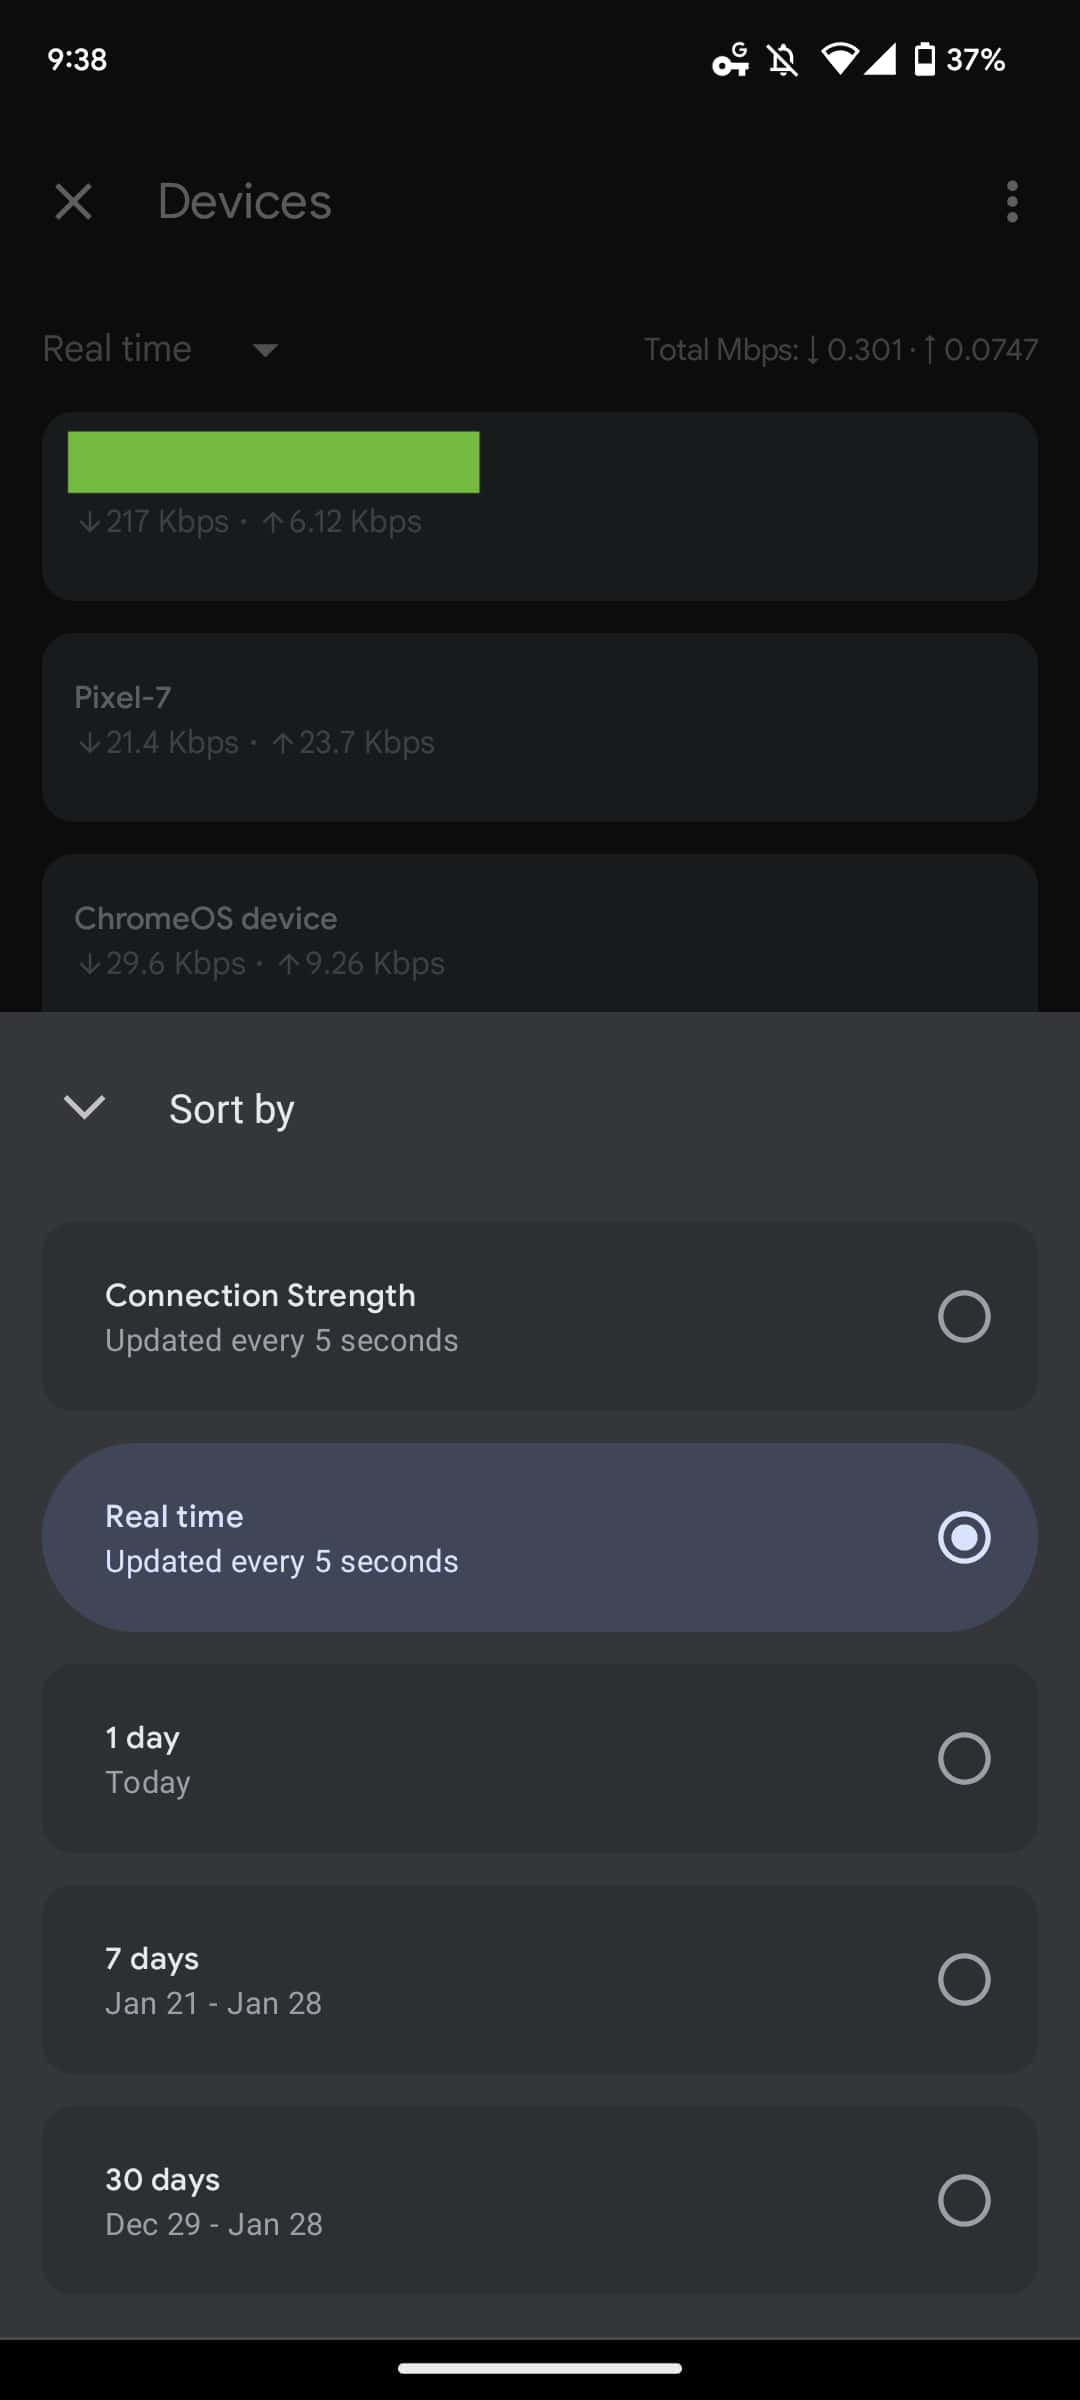Select the 7 days Jan 21 - Jan 28 option

click(540, 1978)
